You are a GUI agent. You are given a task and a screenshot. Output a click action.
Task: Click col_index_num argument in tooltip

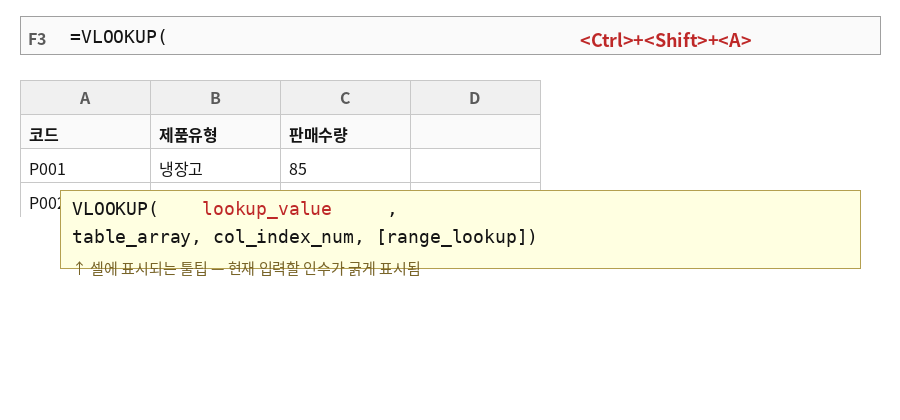click(286, 237)
